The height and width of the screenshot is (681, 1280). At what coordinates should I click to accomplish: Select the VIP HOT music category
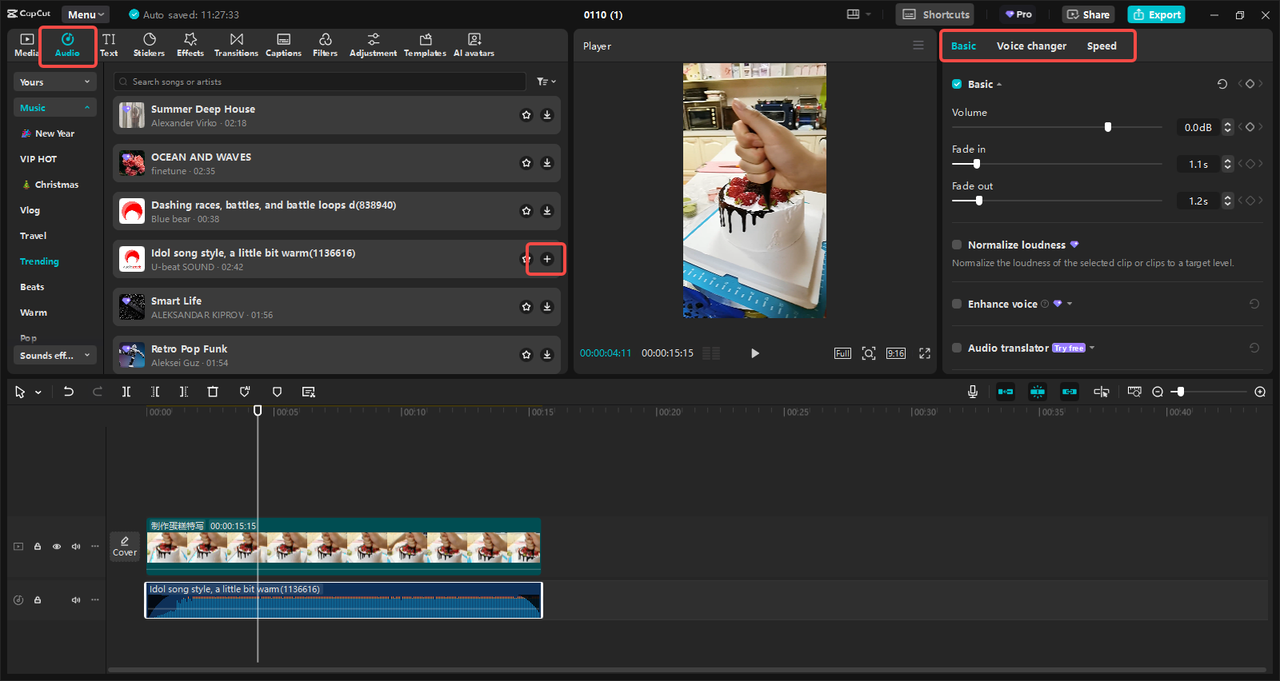click(38, 159)
